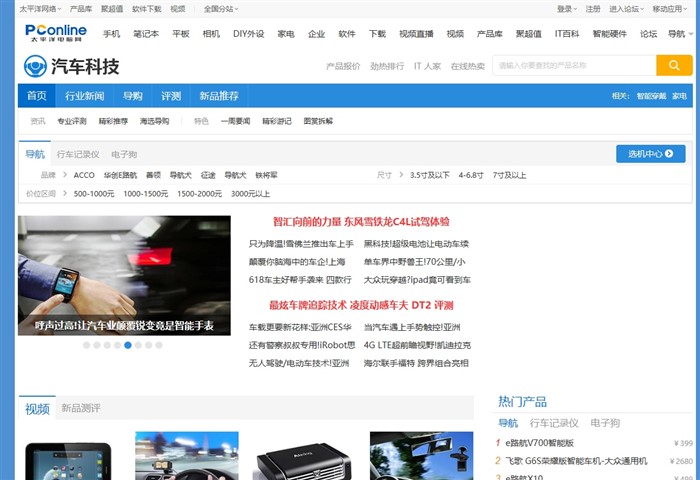The height and width of the screenshot is (480, 700).
Task: Select the 评测 tab in blue bar
Action: (x=171, y=96)
